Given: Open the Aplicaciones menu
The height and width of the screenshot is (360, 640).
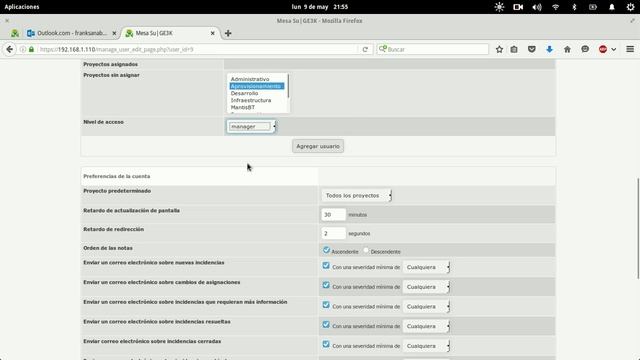Looking at the screenshot, I should pyautogui.click(x=22, y=7).
